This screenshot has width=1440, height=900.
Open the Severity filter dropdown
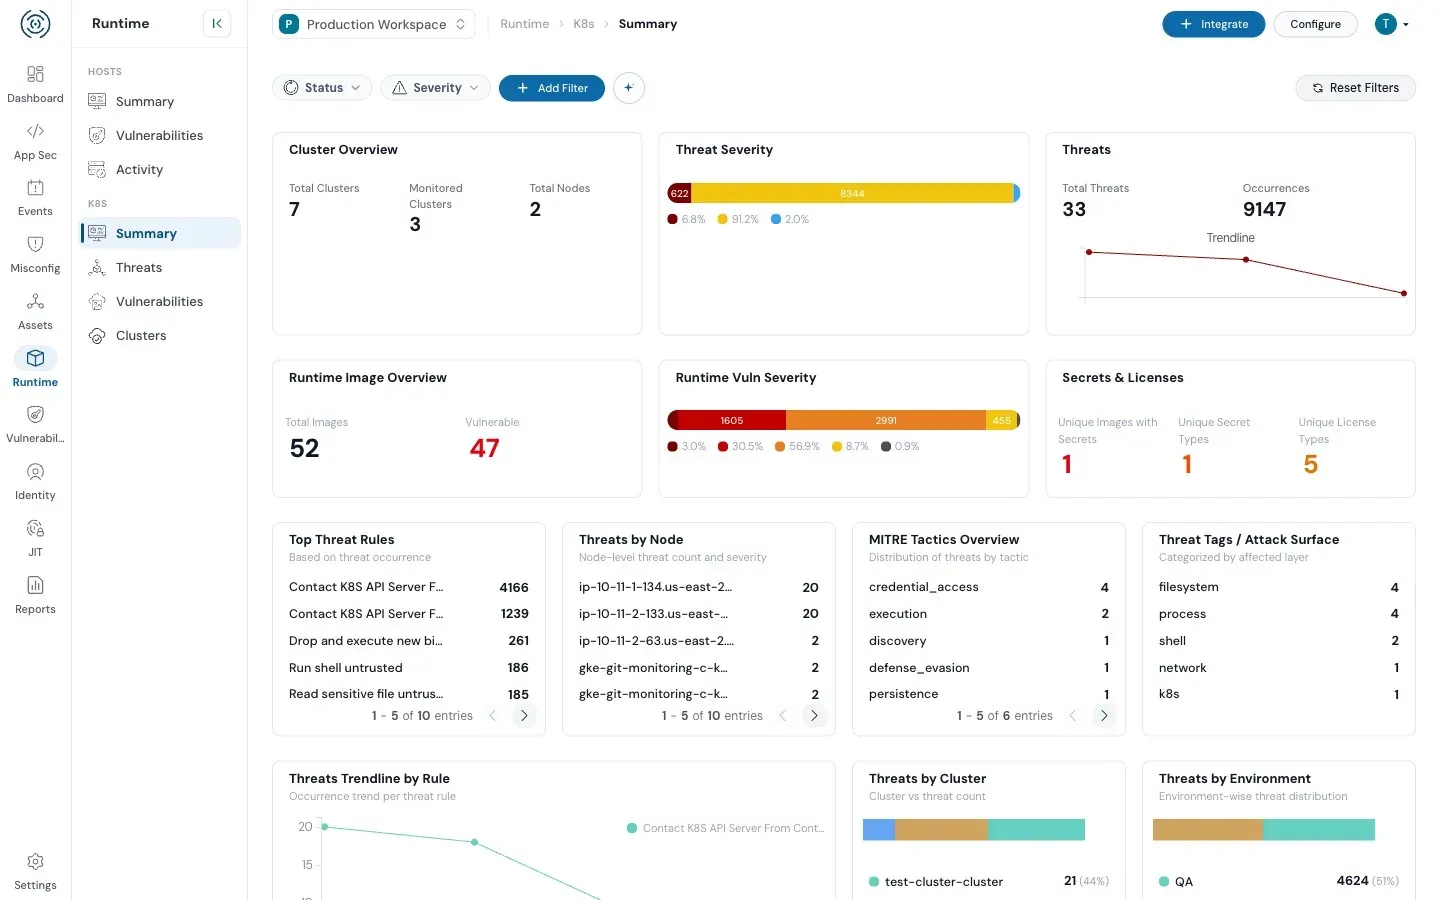436,88
